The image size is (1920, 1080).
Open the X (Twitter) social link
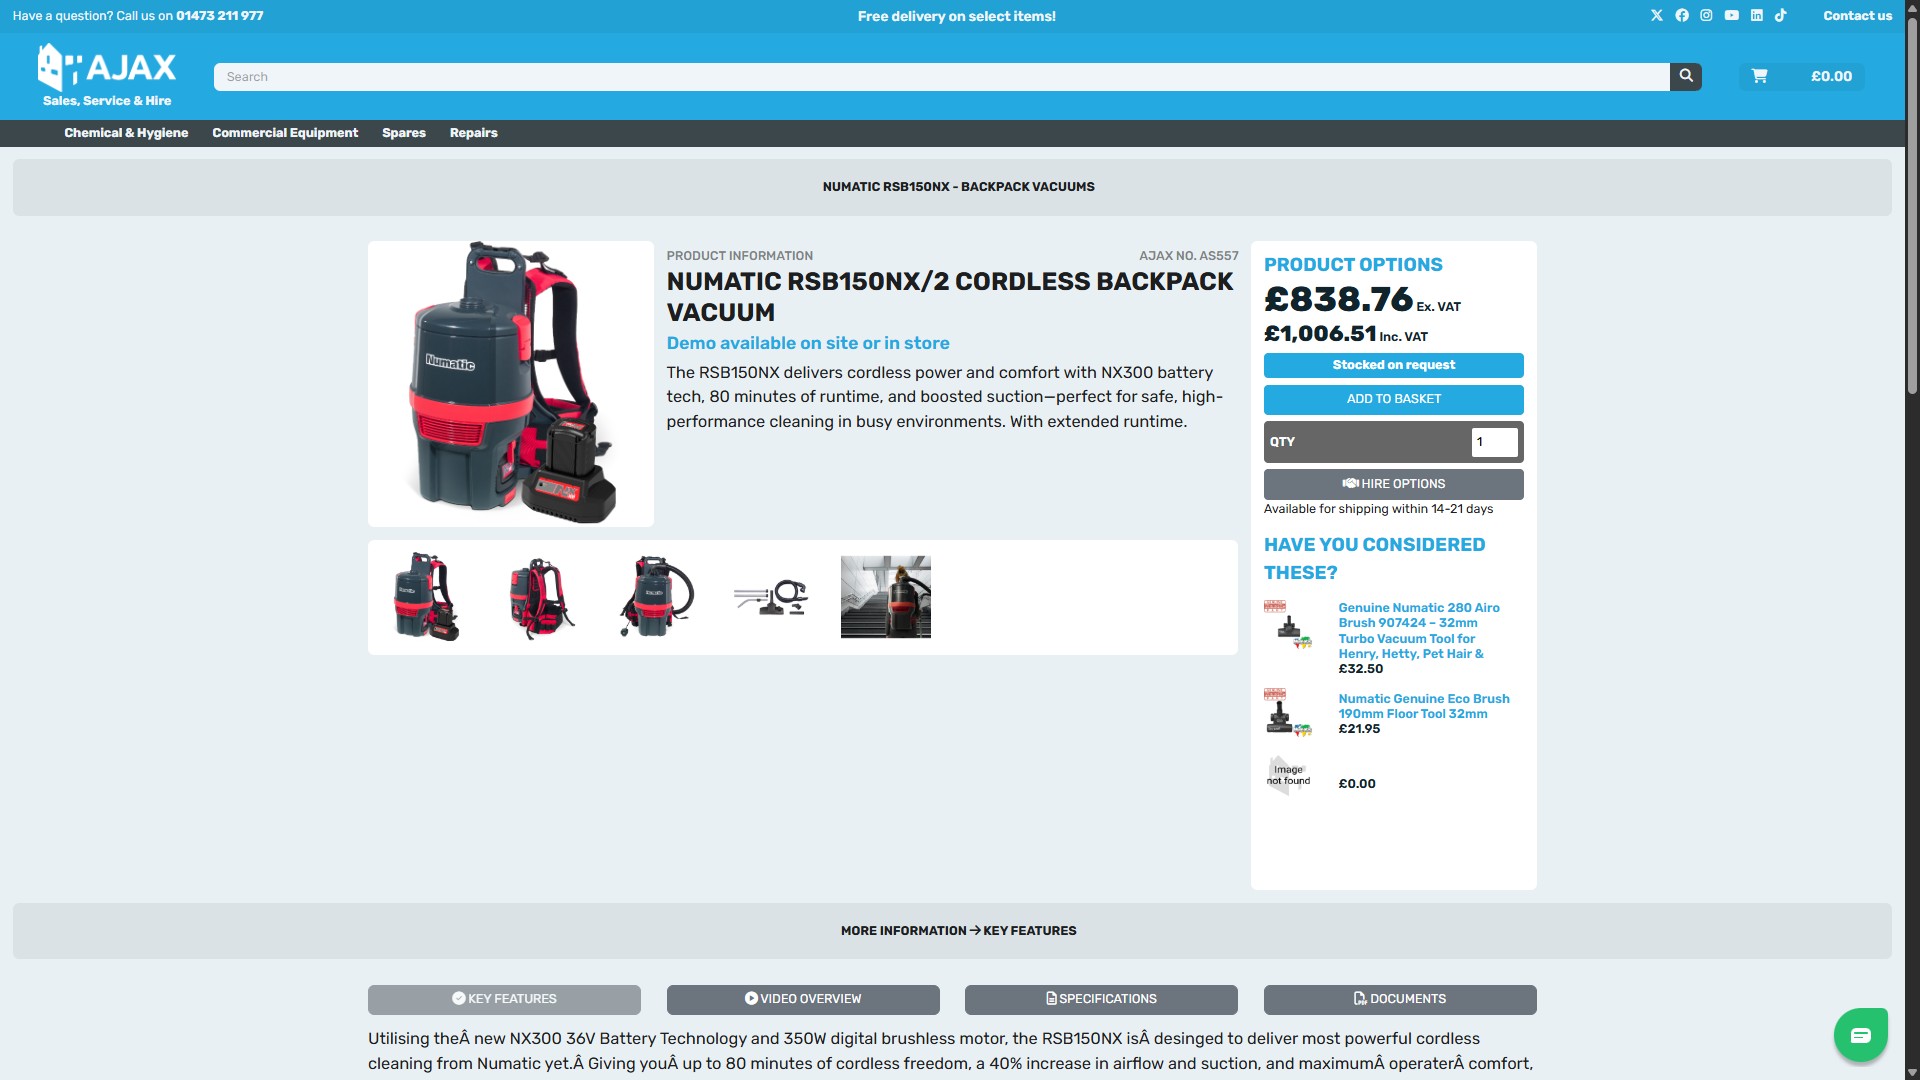coord(1657,16)
